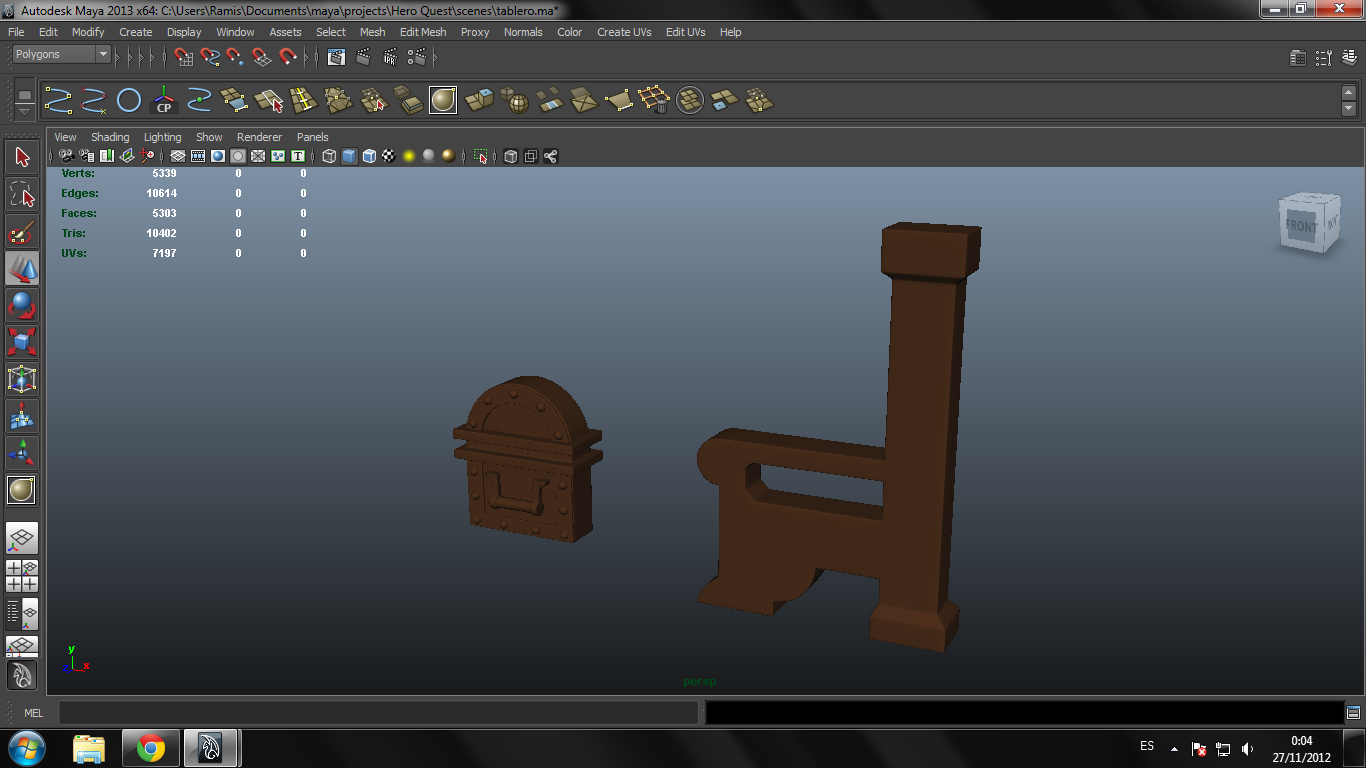Viewport: 1366px width, 768px height.
Task: Click the delete edge trash-can shelf icon
Action: click(654, 100)
